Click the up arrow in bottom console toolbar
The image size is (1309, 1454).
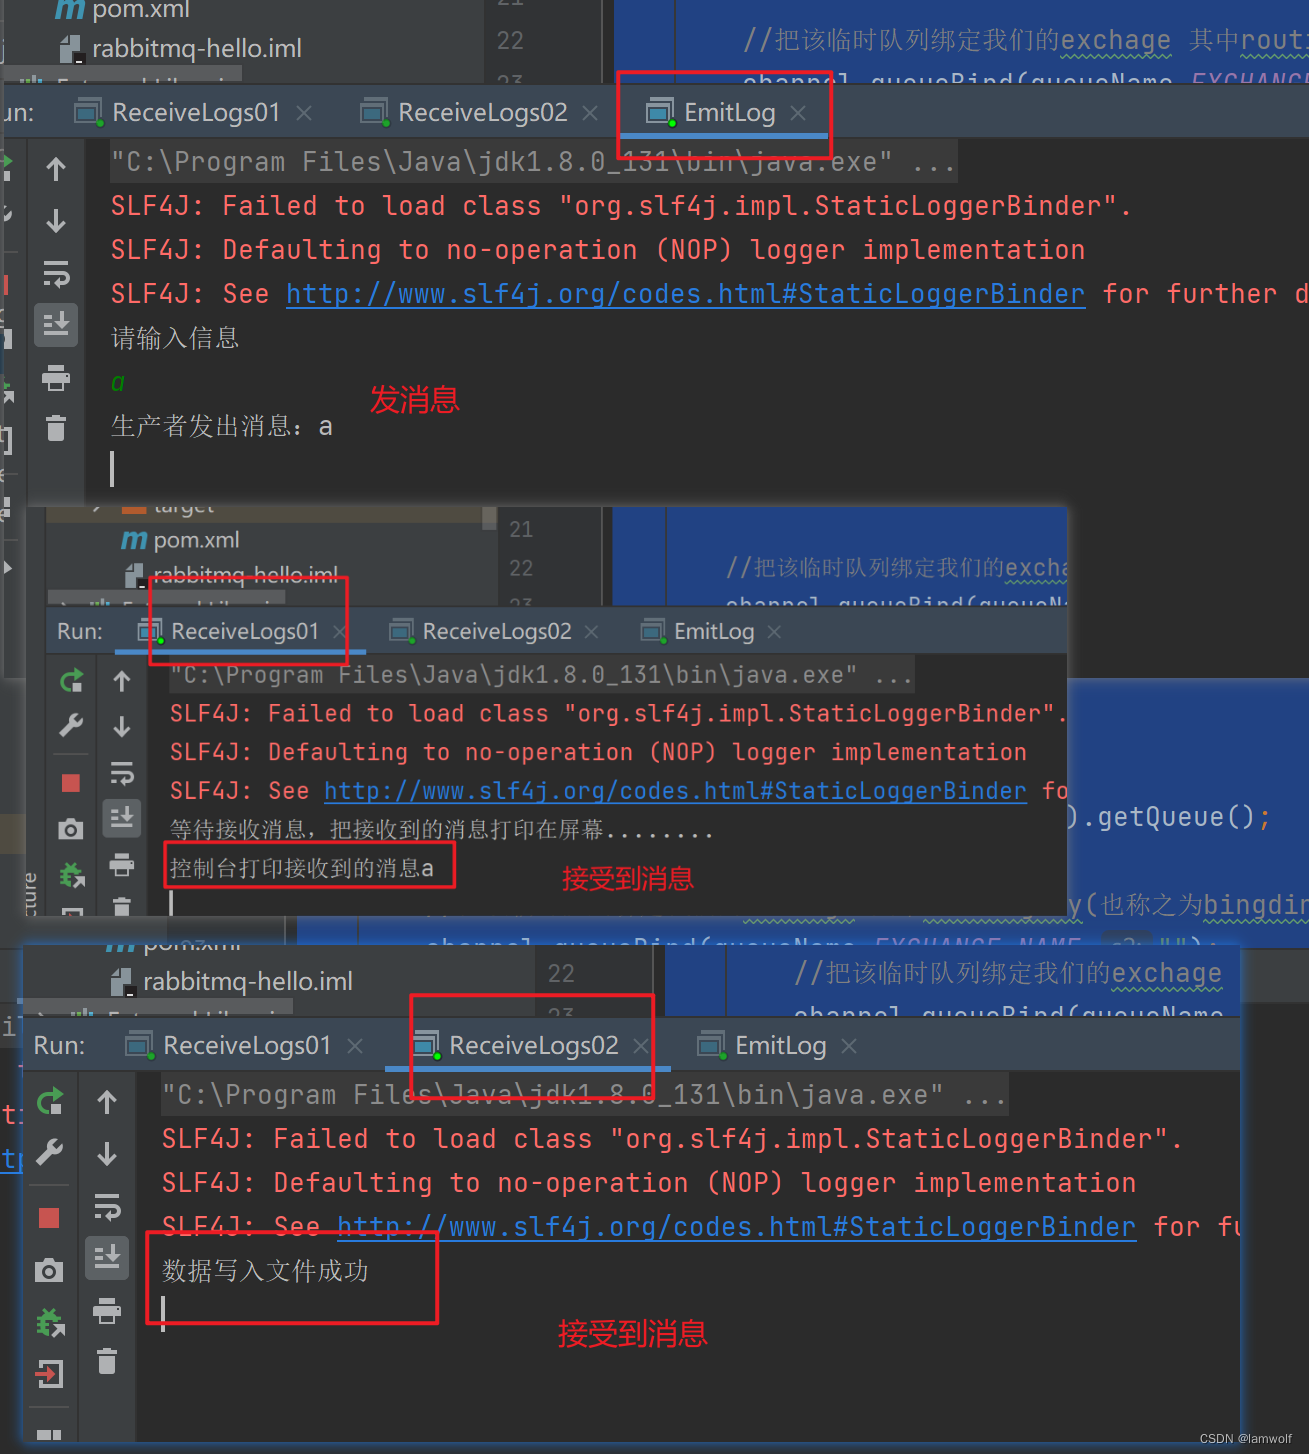click(107, 1102)
